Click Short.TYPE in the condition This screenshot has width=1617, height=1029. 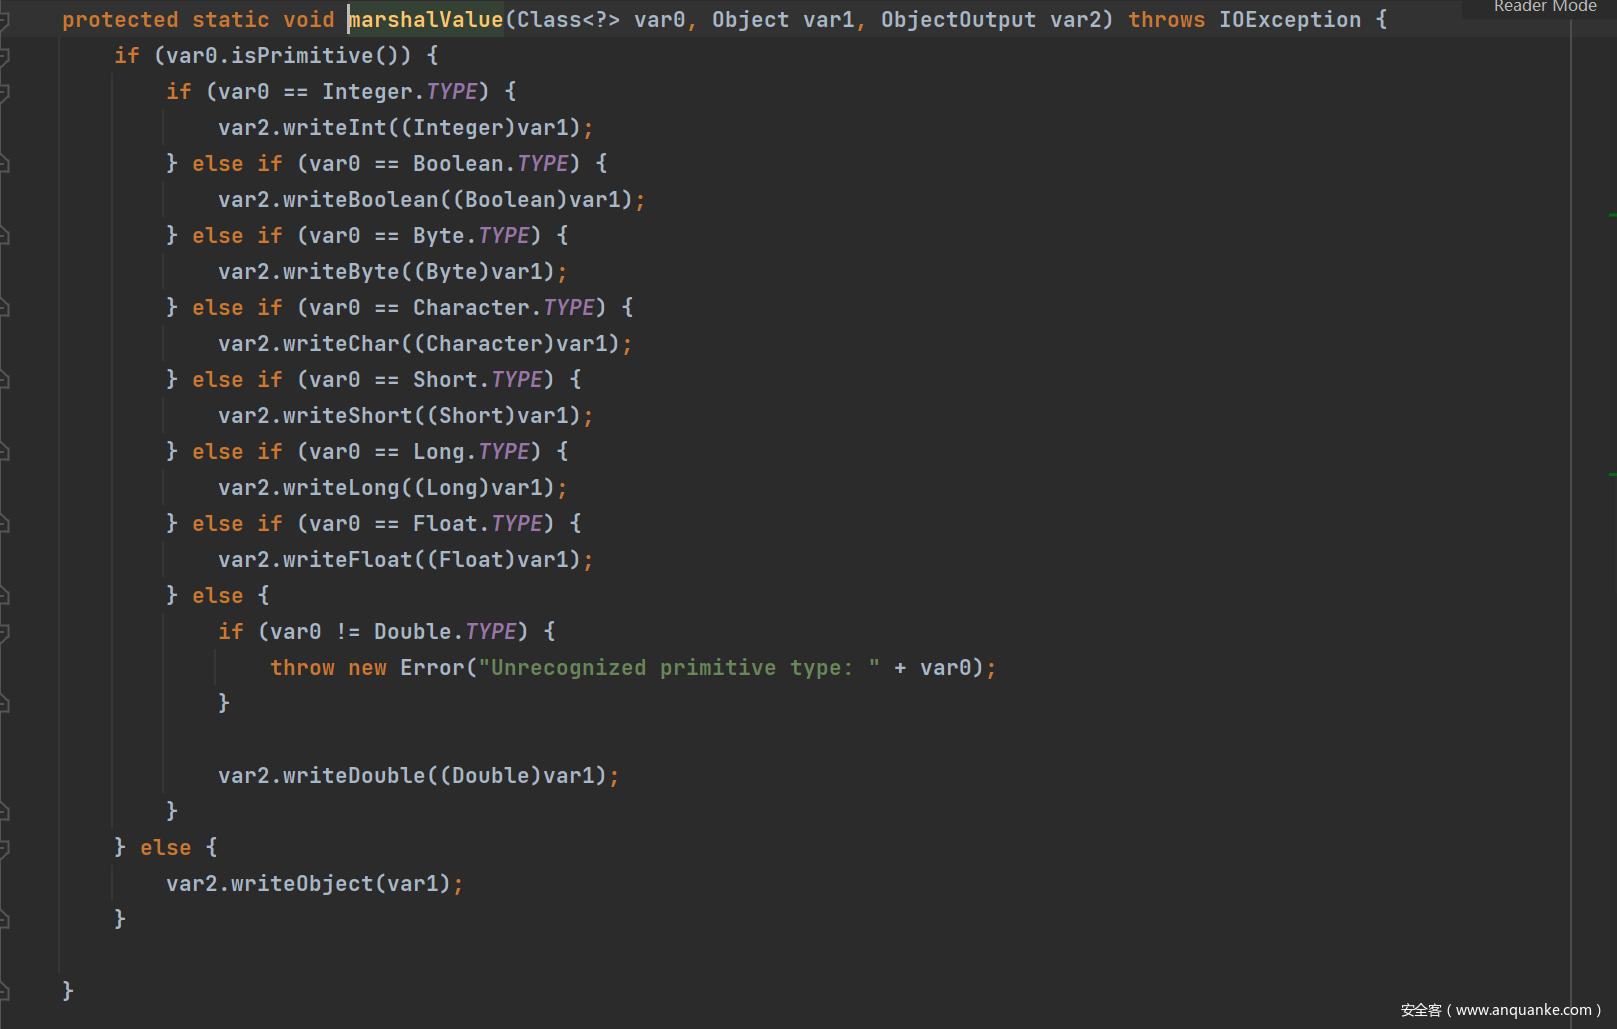(x=478, y=380)
